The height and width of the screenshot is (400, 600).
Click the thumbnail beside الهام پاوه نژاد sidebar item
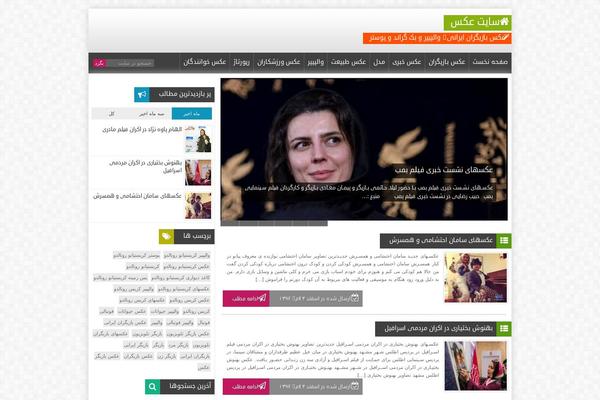click(198, 139)
